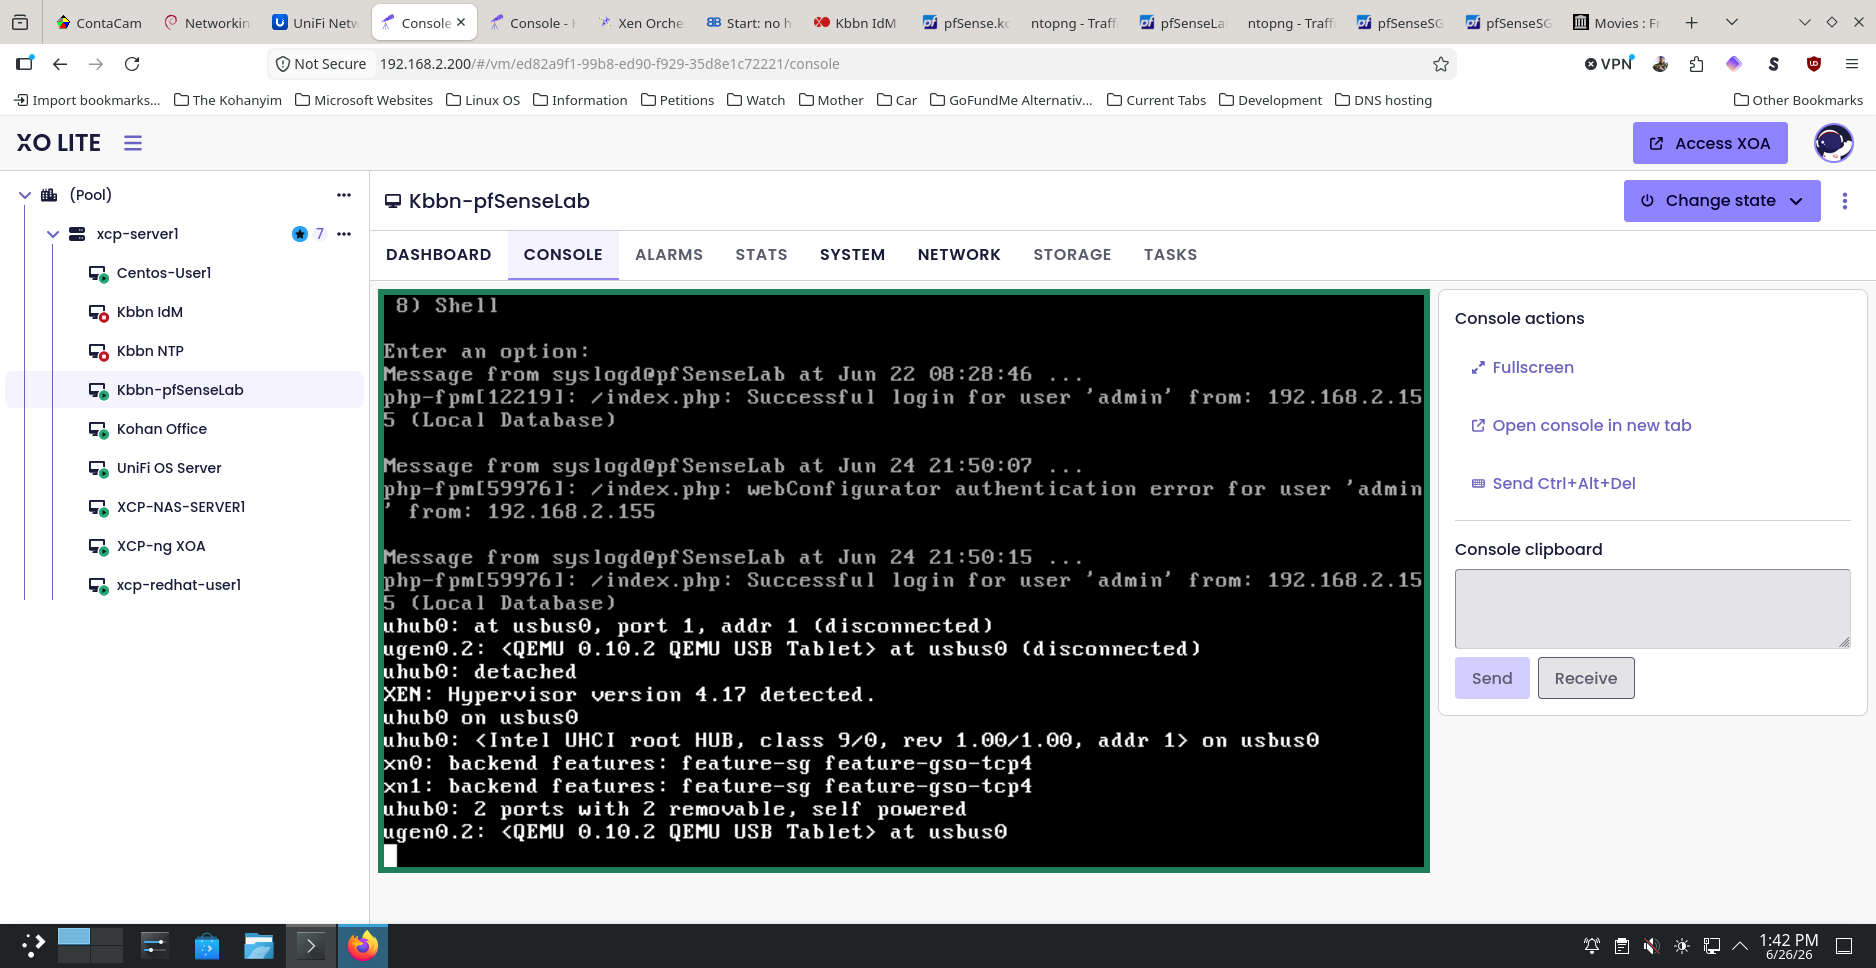Open the Linux OS bookmarks folder
The height and width of the screenshot is (968, 1876).
point(483,100)
